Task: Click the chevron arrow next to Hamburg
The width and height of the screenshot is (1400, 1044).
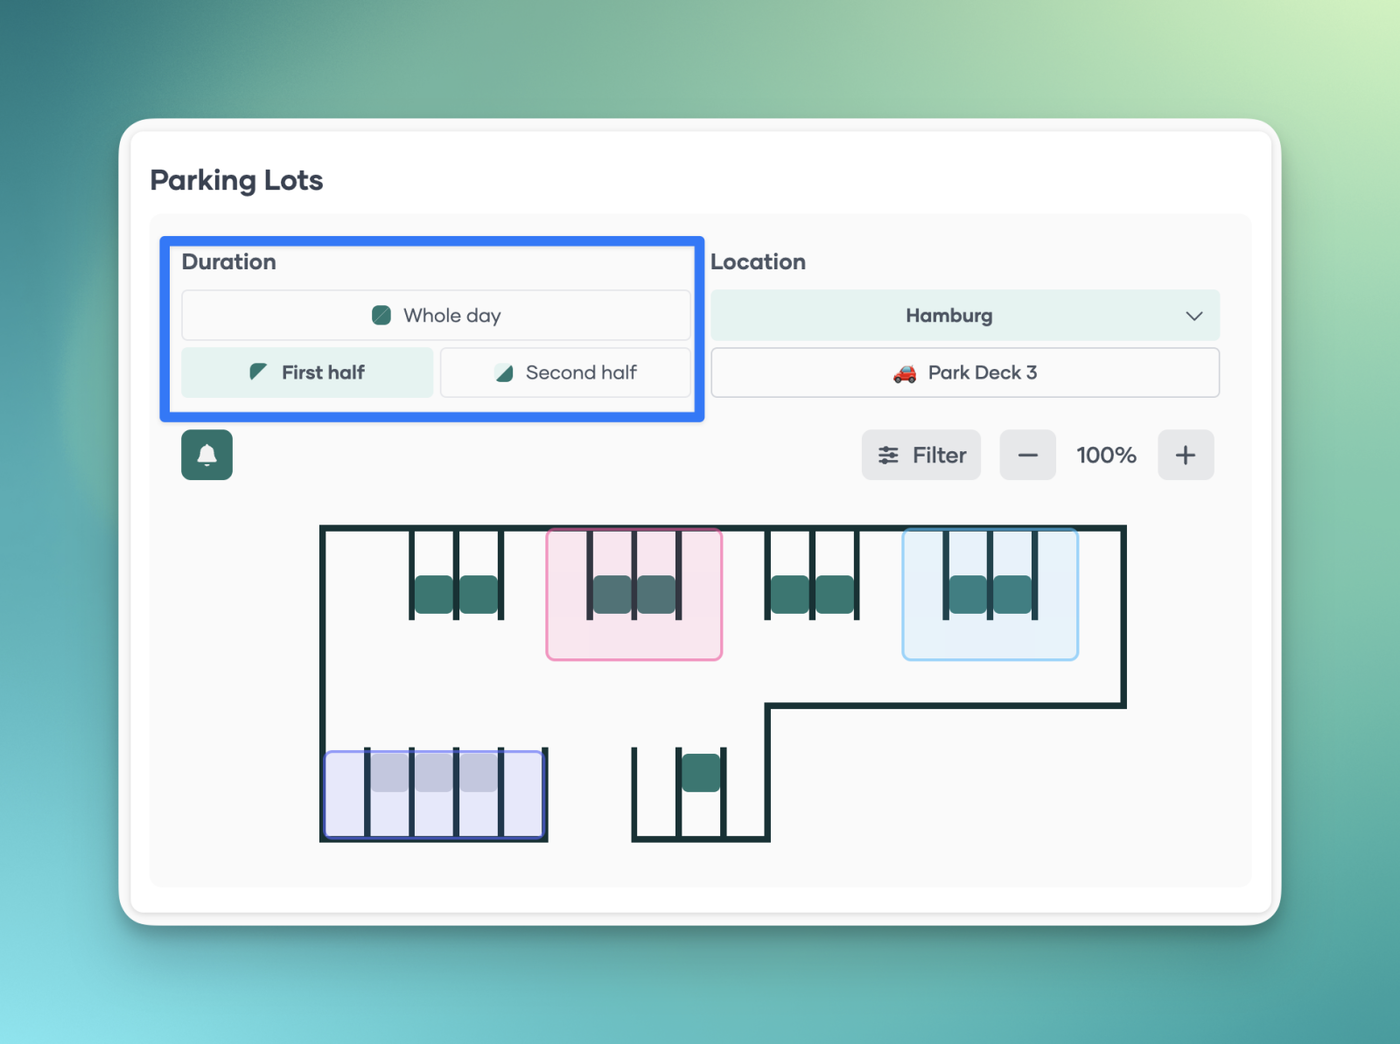Action: [x=1193, y=316]
